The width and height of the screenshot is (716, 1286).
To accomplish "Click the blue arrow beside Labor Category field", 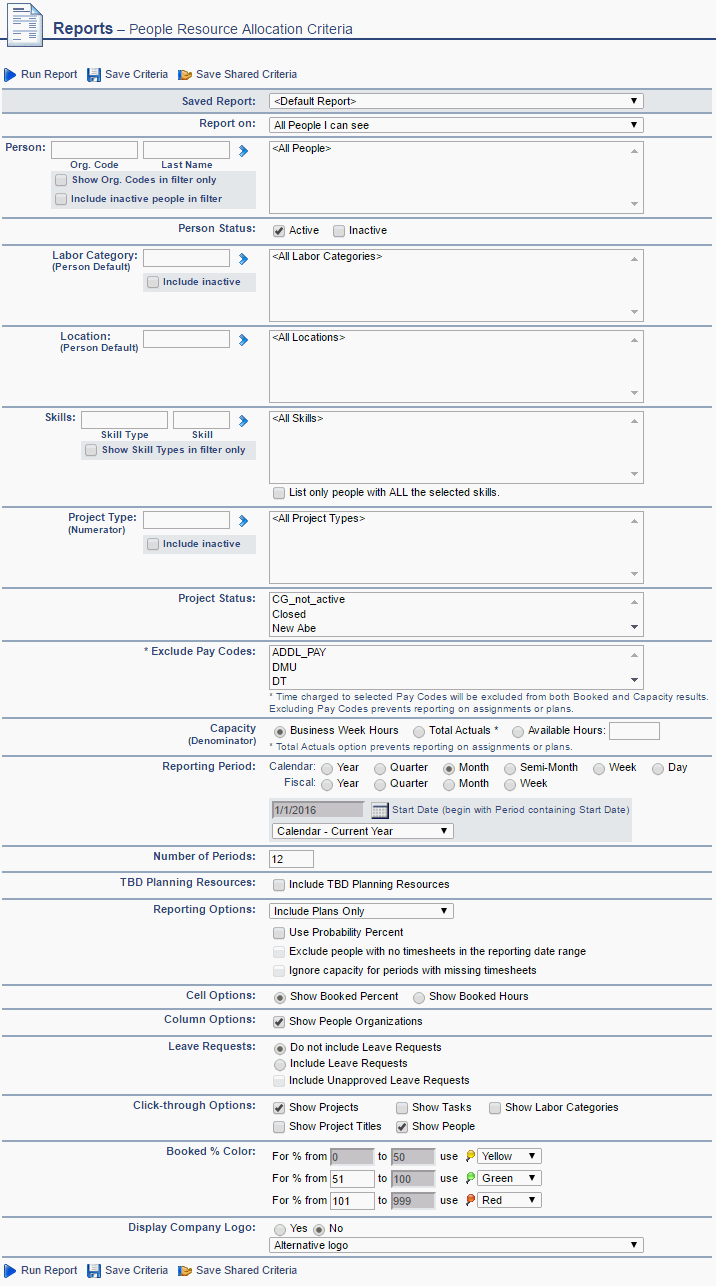I will click(x=242, y=259).
